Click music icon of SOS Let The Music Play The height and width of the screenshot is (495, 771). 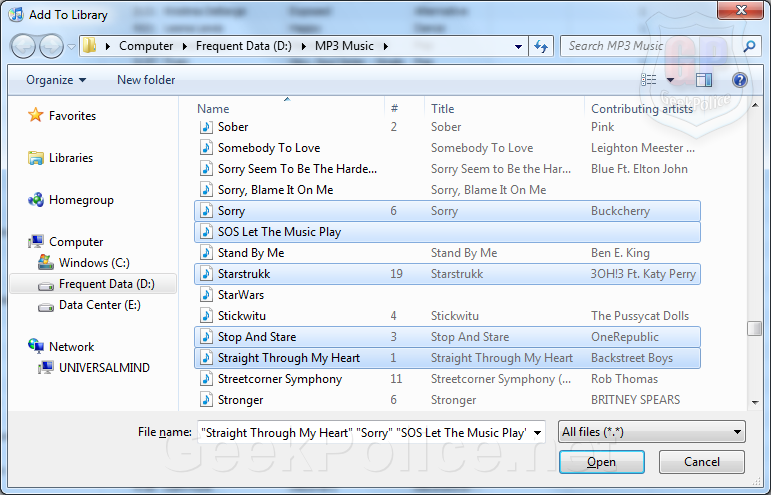pos(207,232)
